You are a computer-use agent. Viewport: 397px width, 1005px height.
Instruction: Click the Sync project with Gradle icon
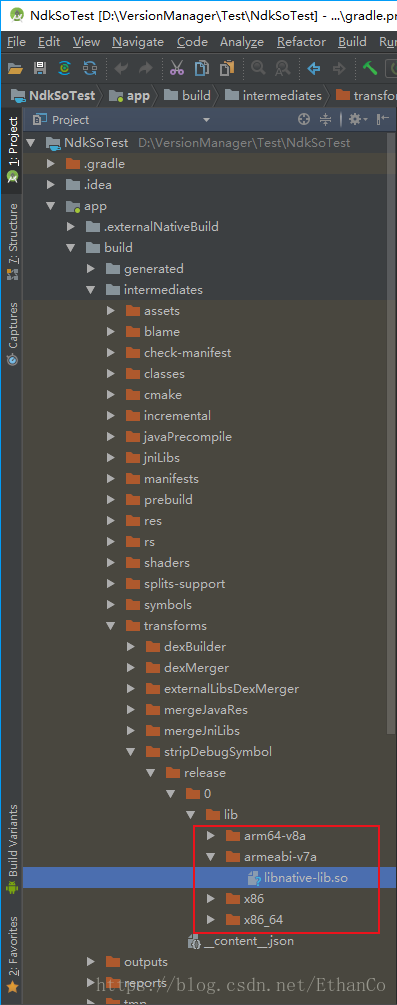pos(65,68)
